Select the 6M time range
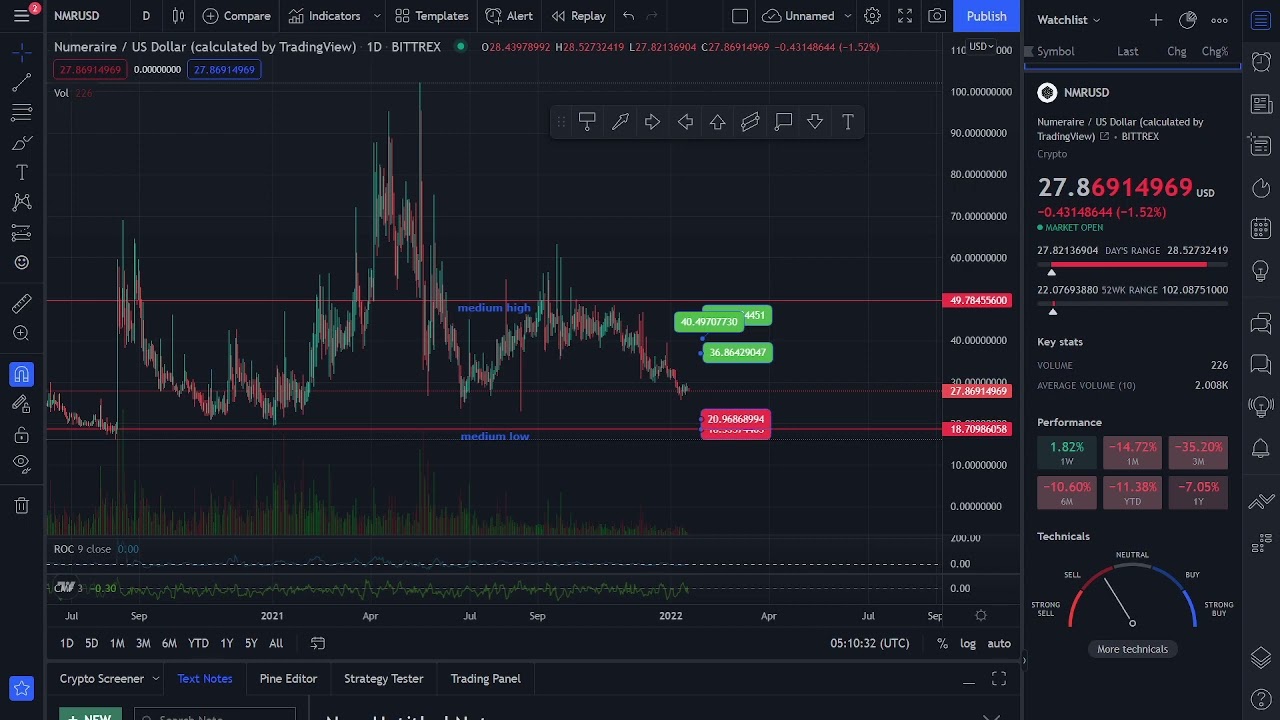1280x720 pixels. (169, 643)
